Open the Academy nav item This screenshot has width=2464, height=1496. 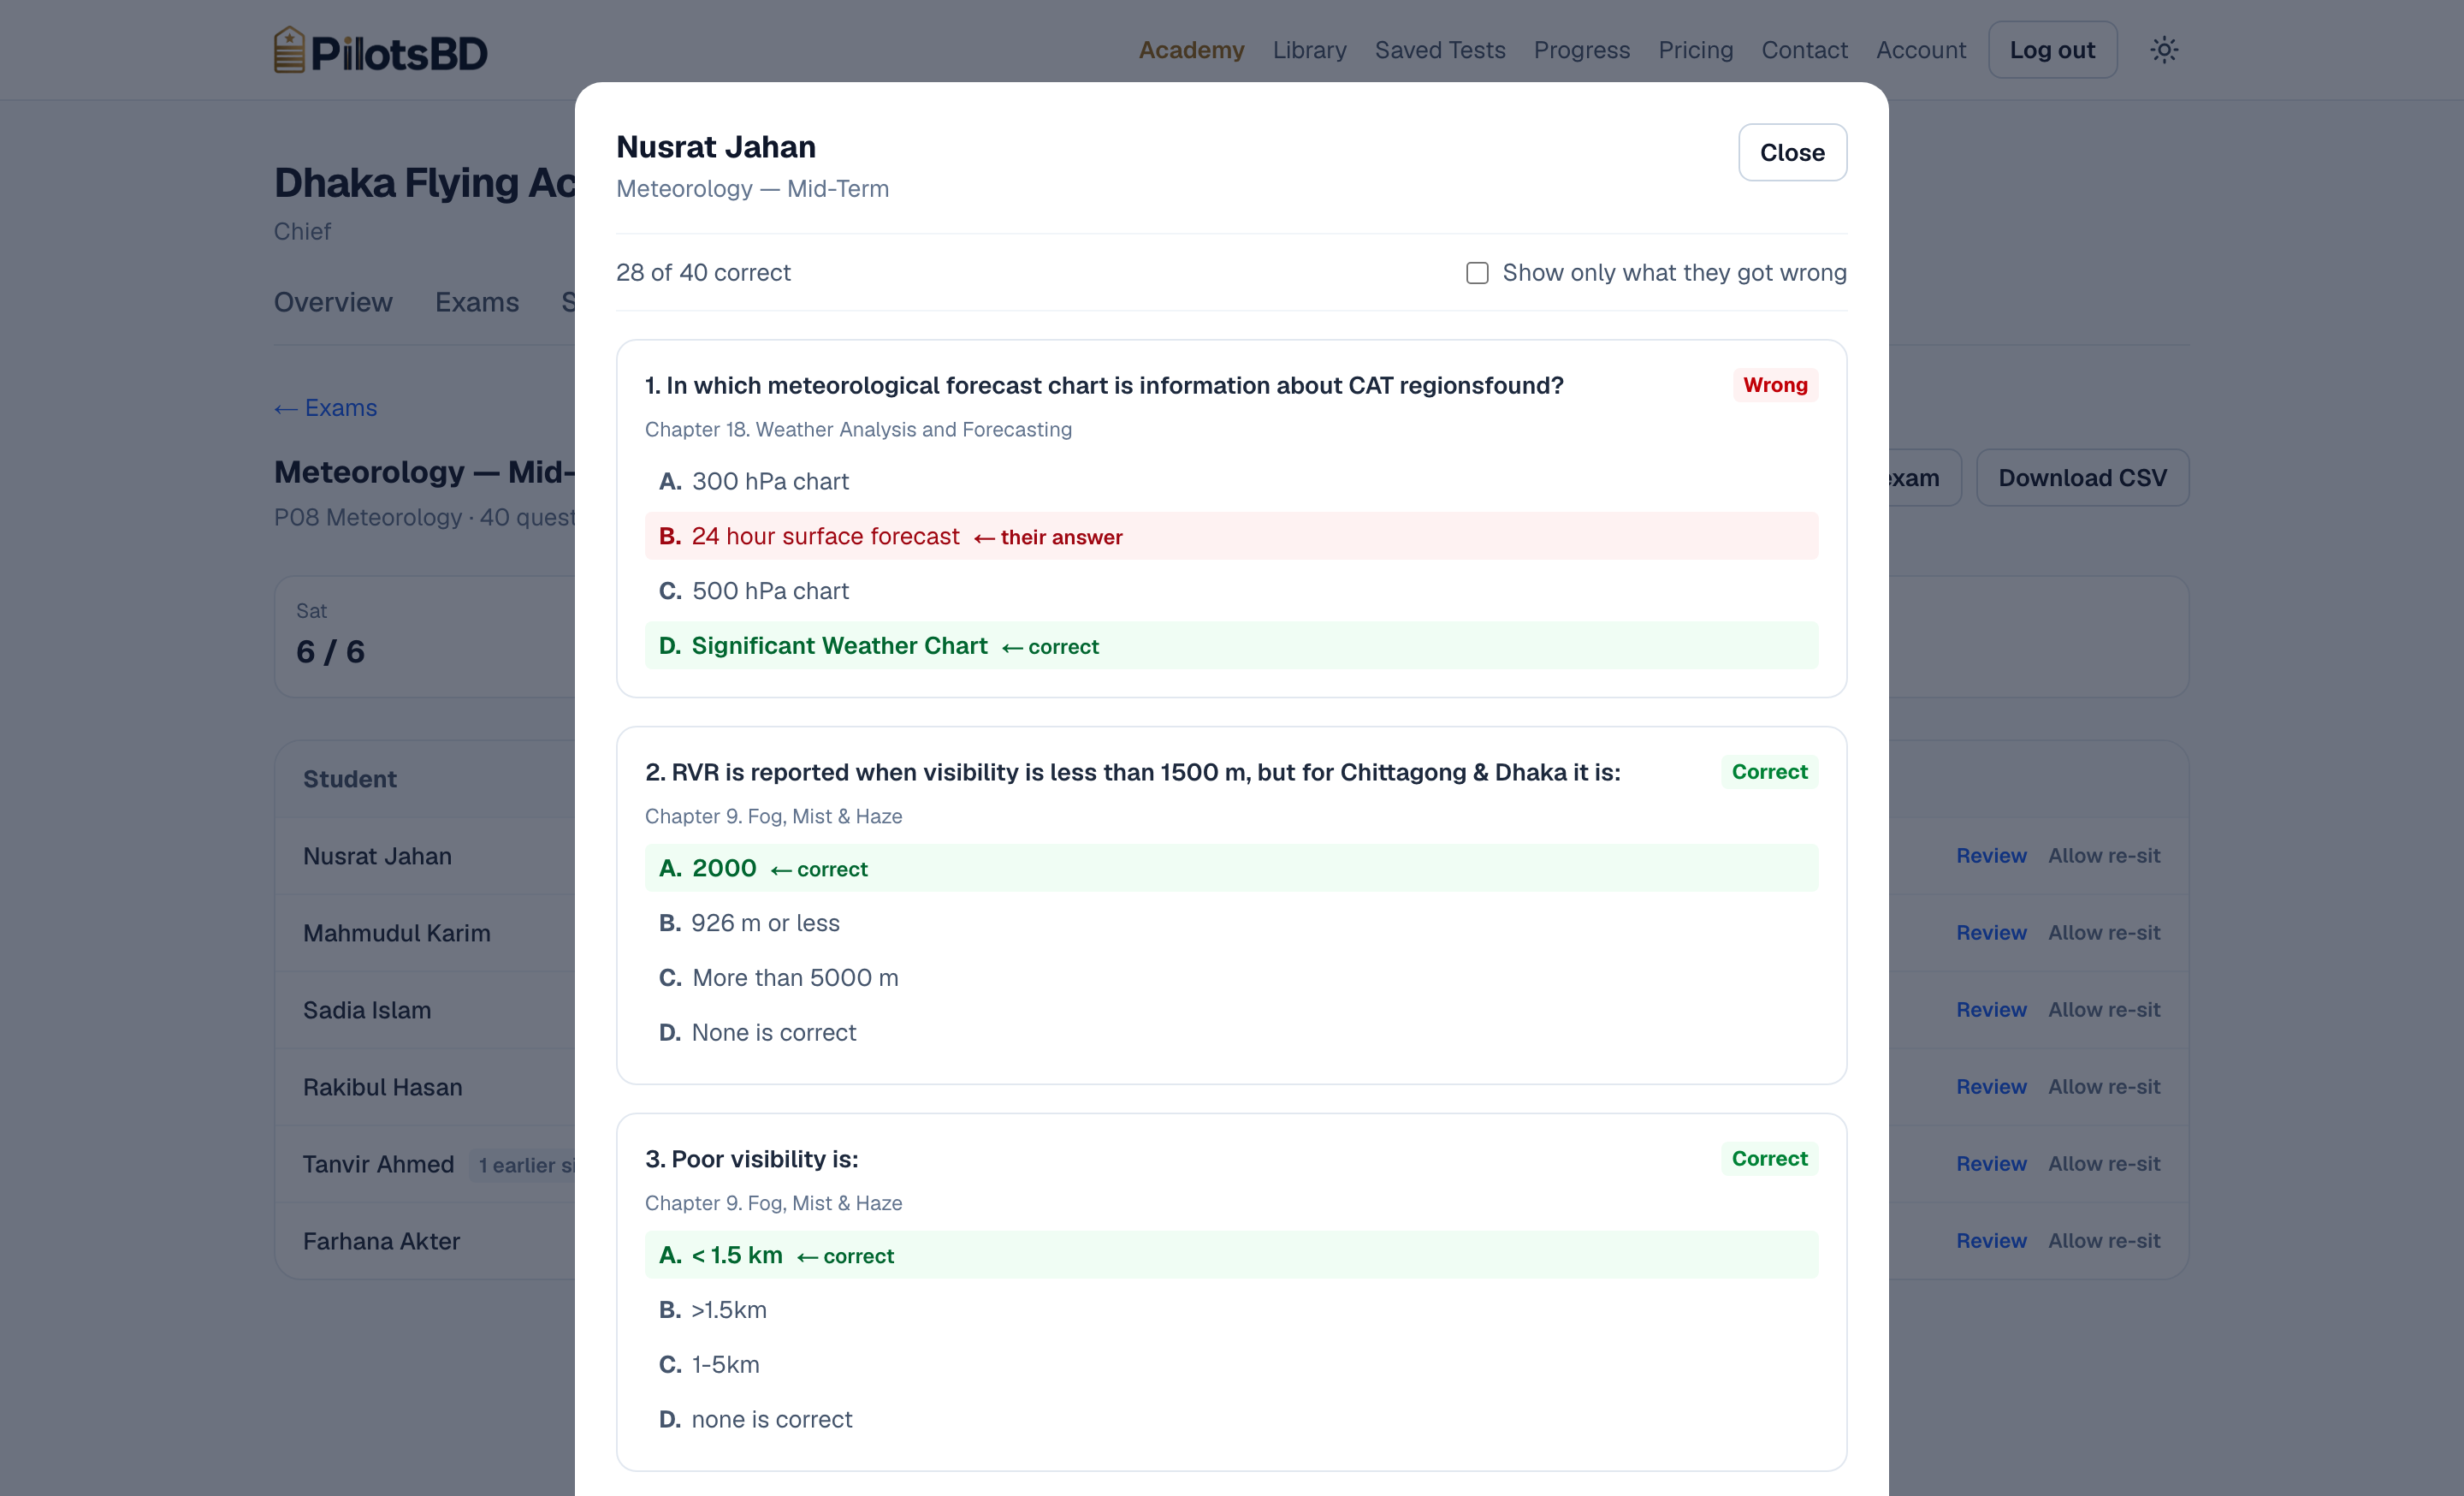click(x=1191, y=50)
